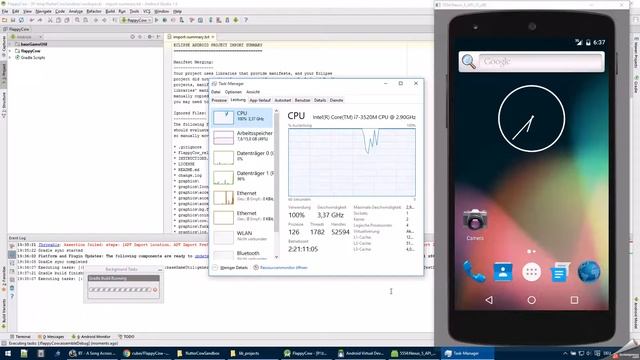Click the project panel settings gear icon
Viewport: 640px width, 360px height.
coord(149,37)
